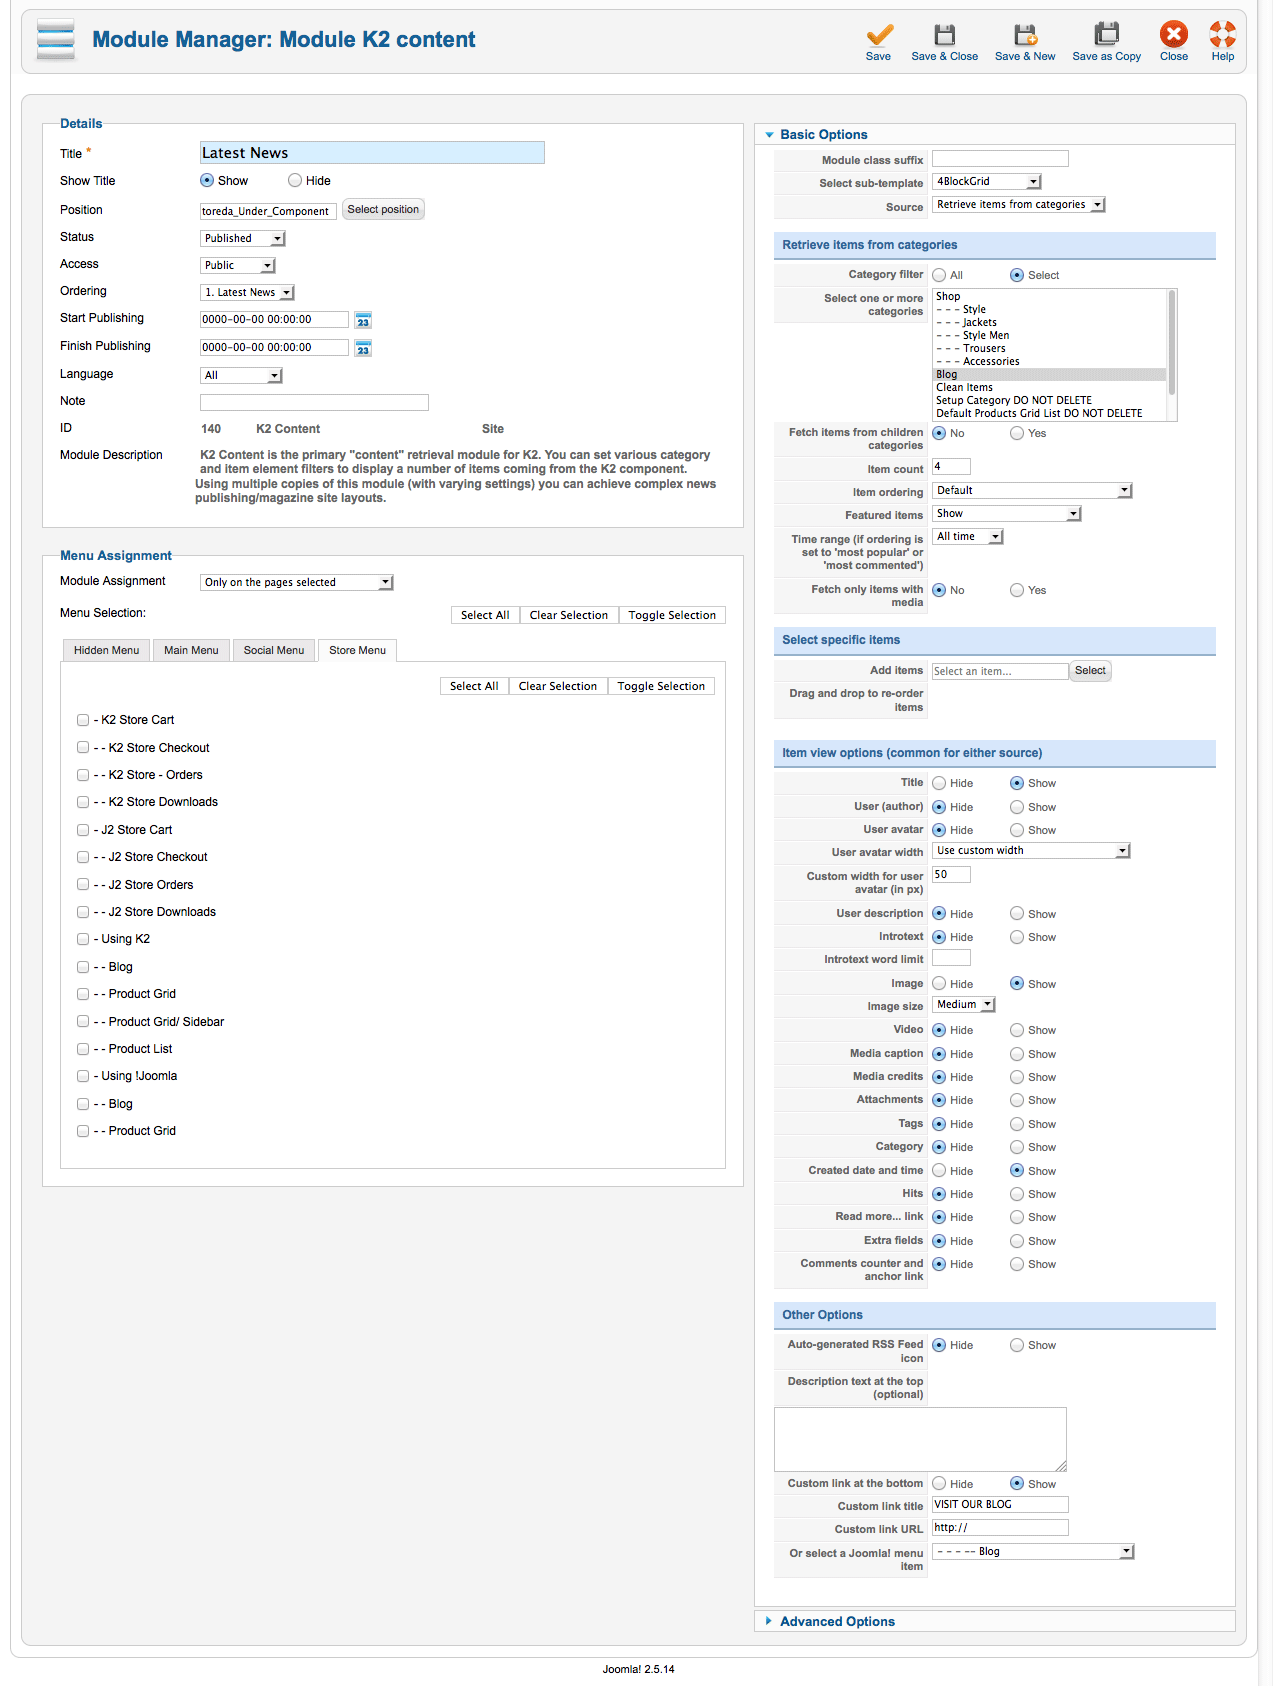Click the Module class suffix field
Viewport: 1283px width, 1686px height.
pyautogui.click(x=1000, y=158)
